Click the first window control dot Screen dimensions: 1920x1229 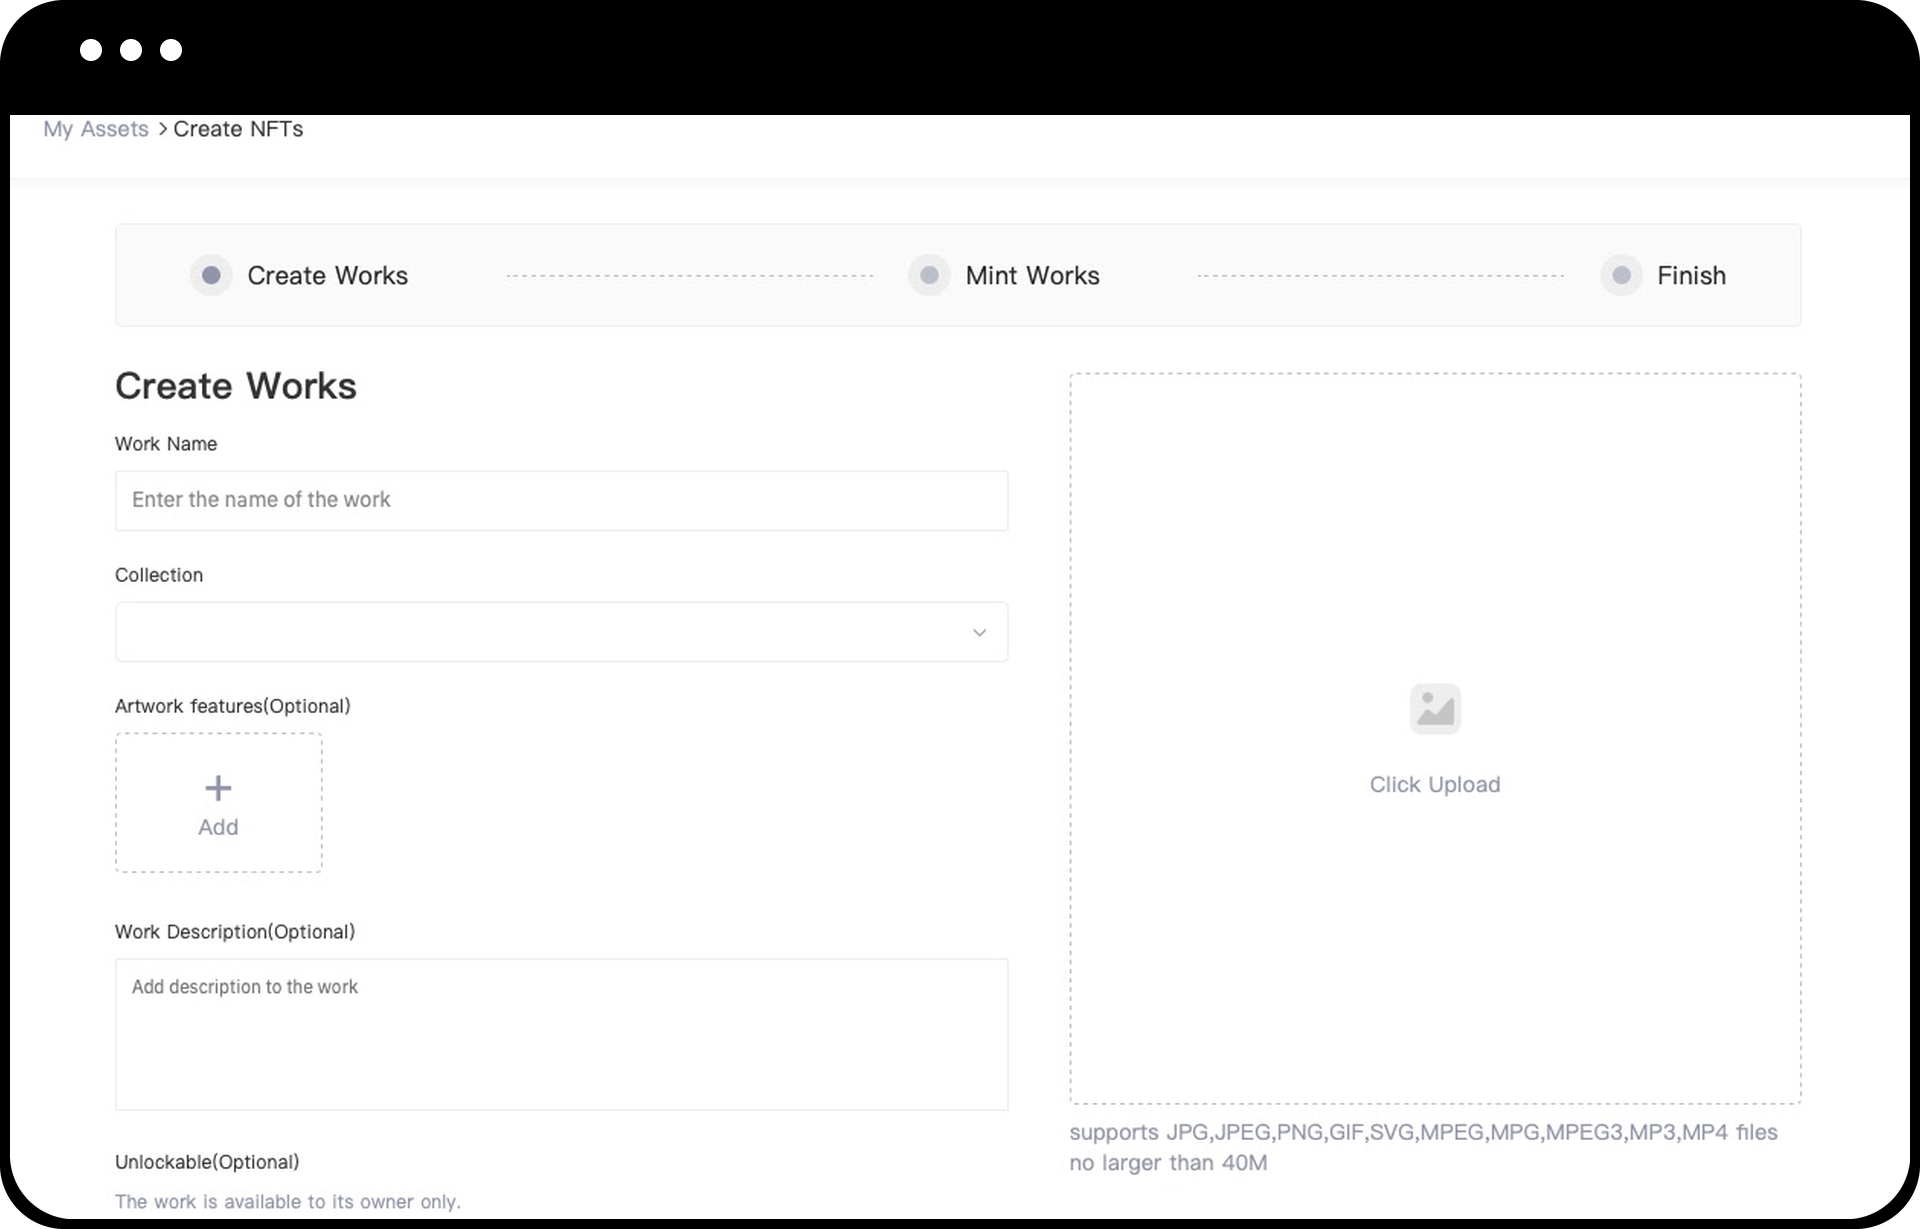pyautogui.click(x=91, y=50)
